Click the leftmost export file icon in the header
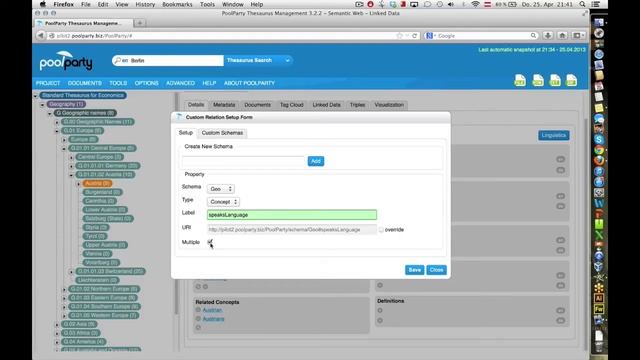 coord(520,80)
